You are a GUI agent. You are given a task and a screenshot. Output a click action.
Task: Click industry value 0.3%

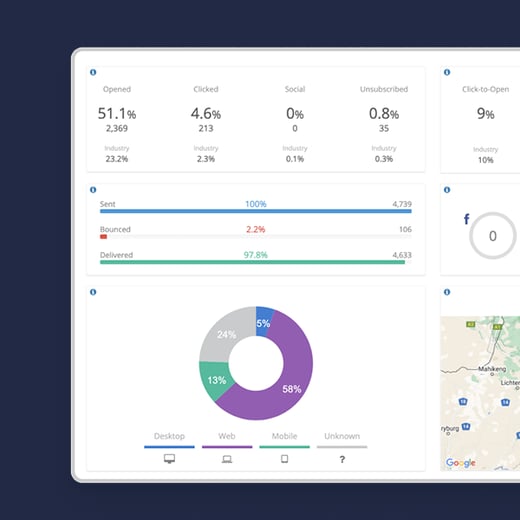384,159
